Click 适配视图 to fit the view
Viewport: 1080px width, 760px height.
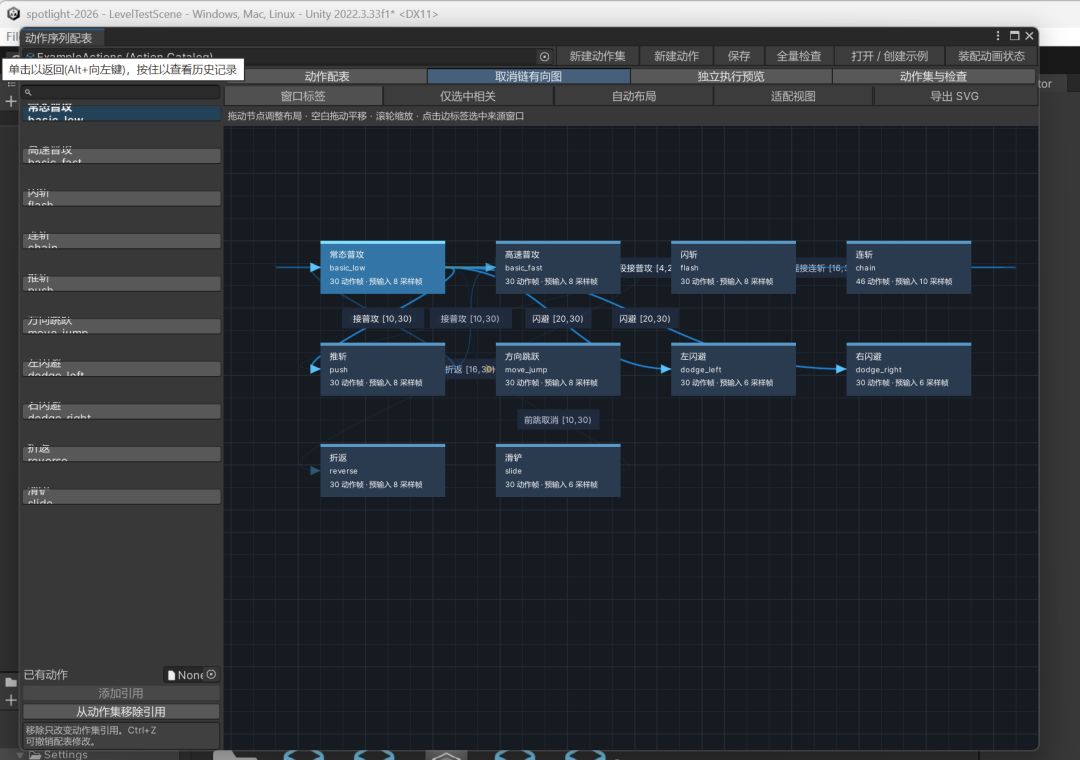point(793,96)
